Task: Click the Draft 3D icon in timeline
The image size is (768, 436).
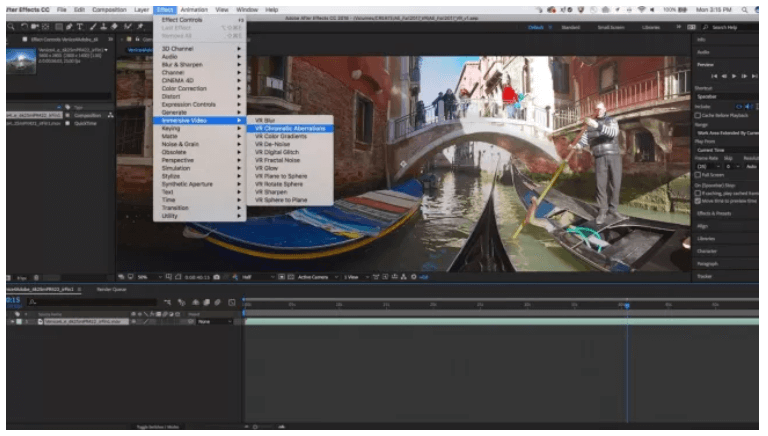Action: pos(182,302)
